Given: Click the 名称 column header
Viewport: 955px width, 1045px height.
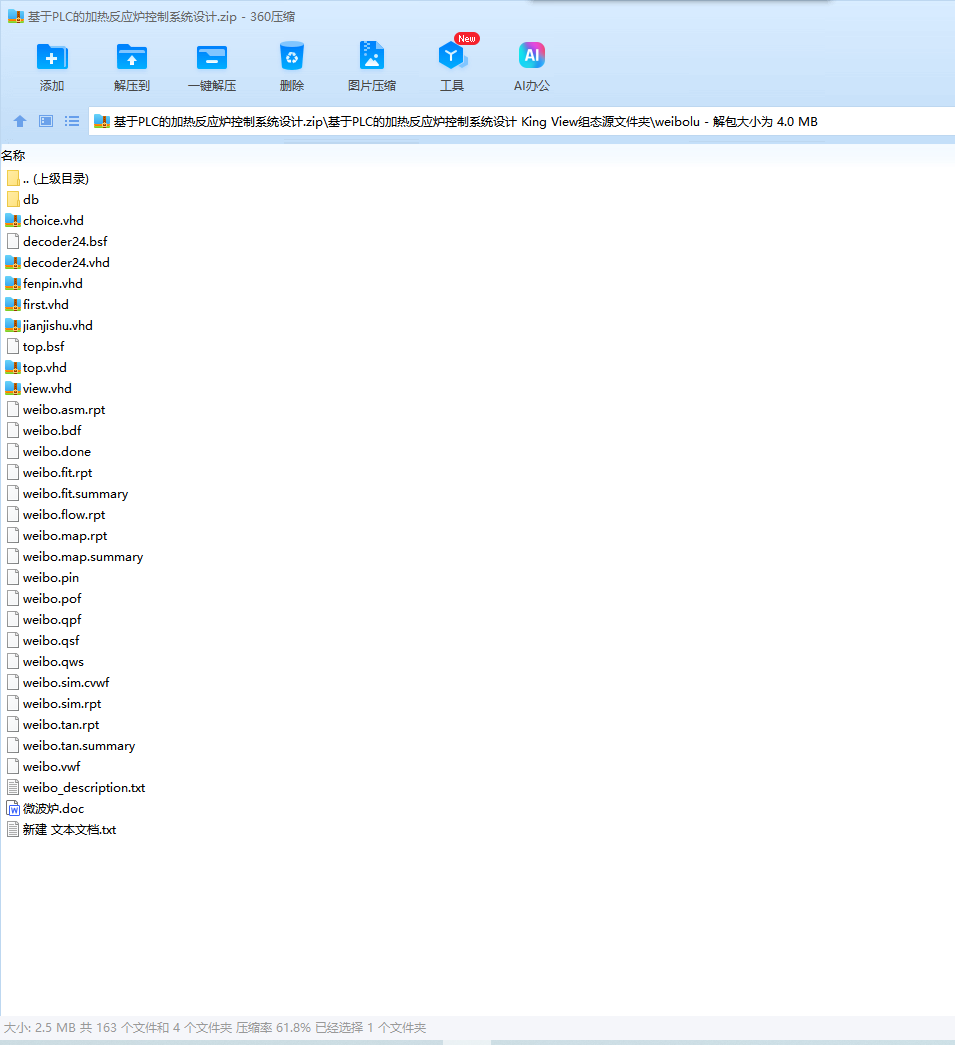Looking at the screenshot, I should tap(13, 155).
